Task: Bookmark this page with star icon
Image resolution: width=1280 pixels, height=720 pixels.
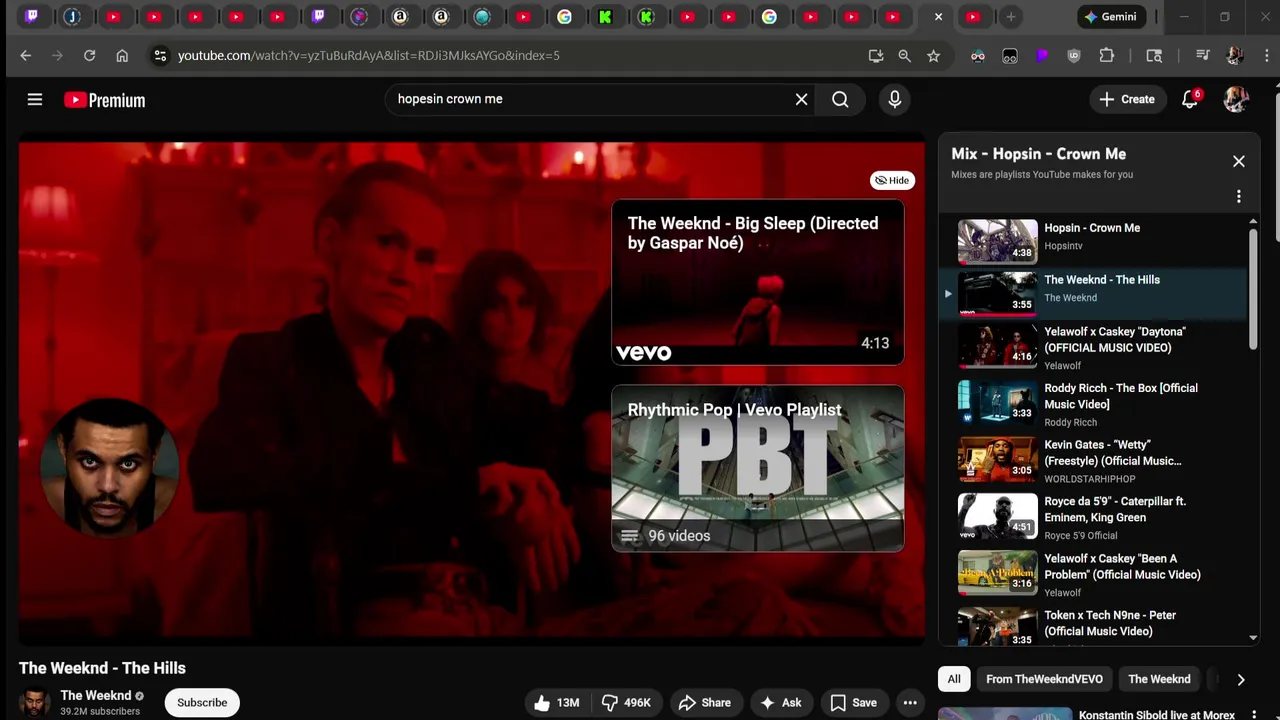Action: 933,56
